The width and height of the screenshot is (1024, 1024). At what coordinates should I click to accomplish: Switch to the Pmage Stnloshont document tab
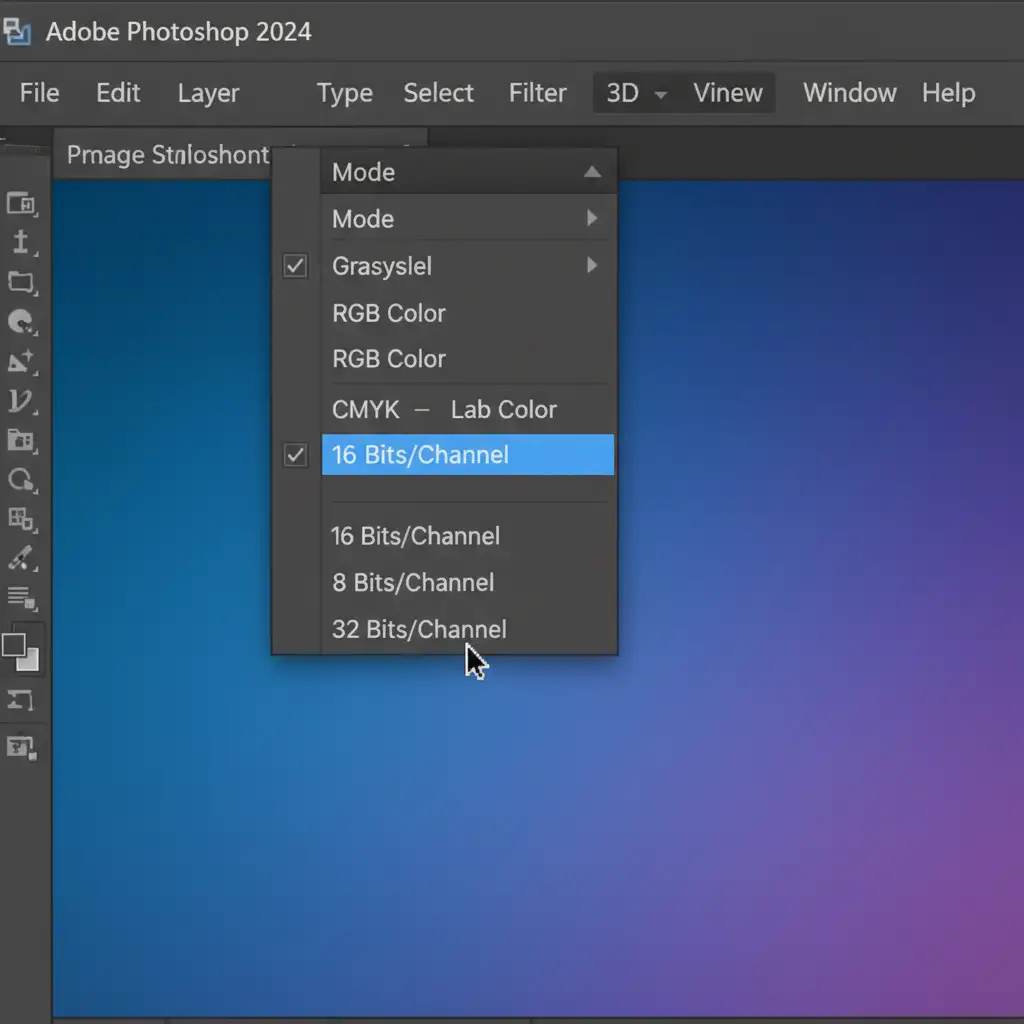[x=167, y=155]
